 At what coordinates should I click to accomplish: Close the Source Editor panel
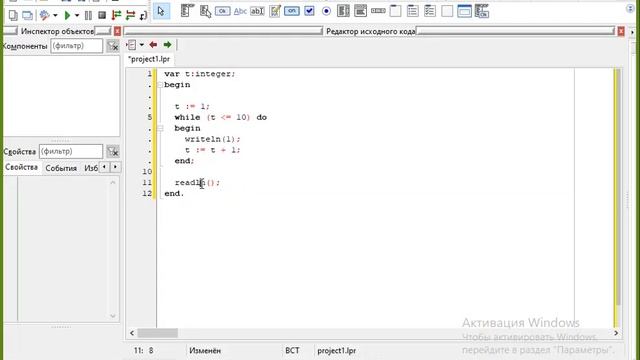click(x=621, y=31)
